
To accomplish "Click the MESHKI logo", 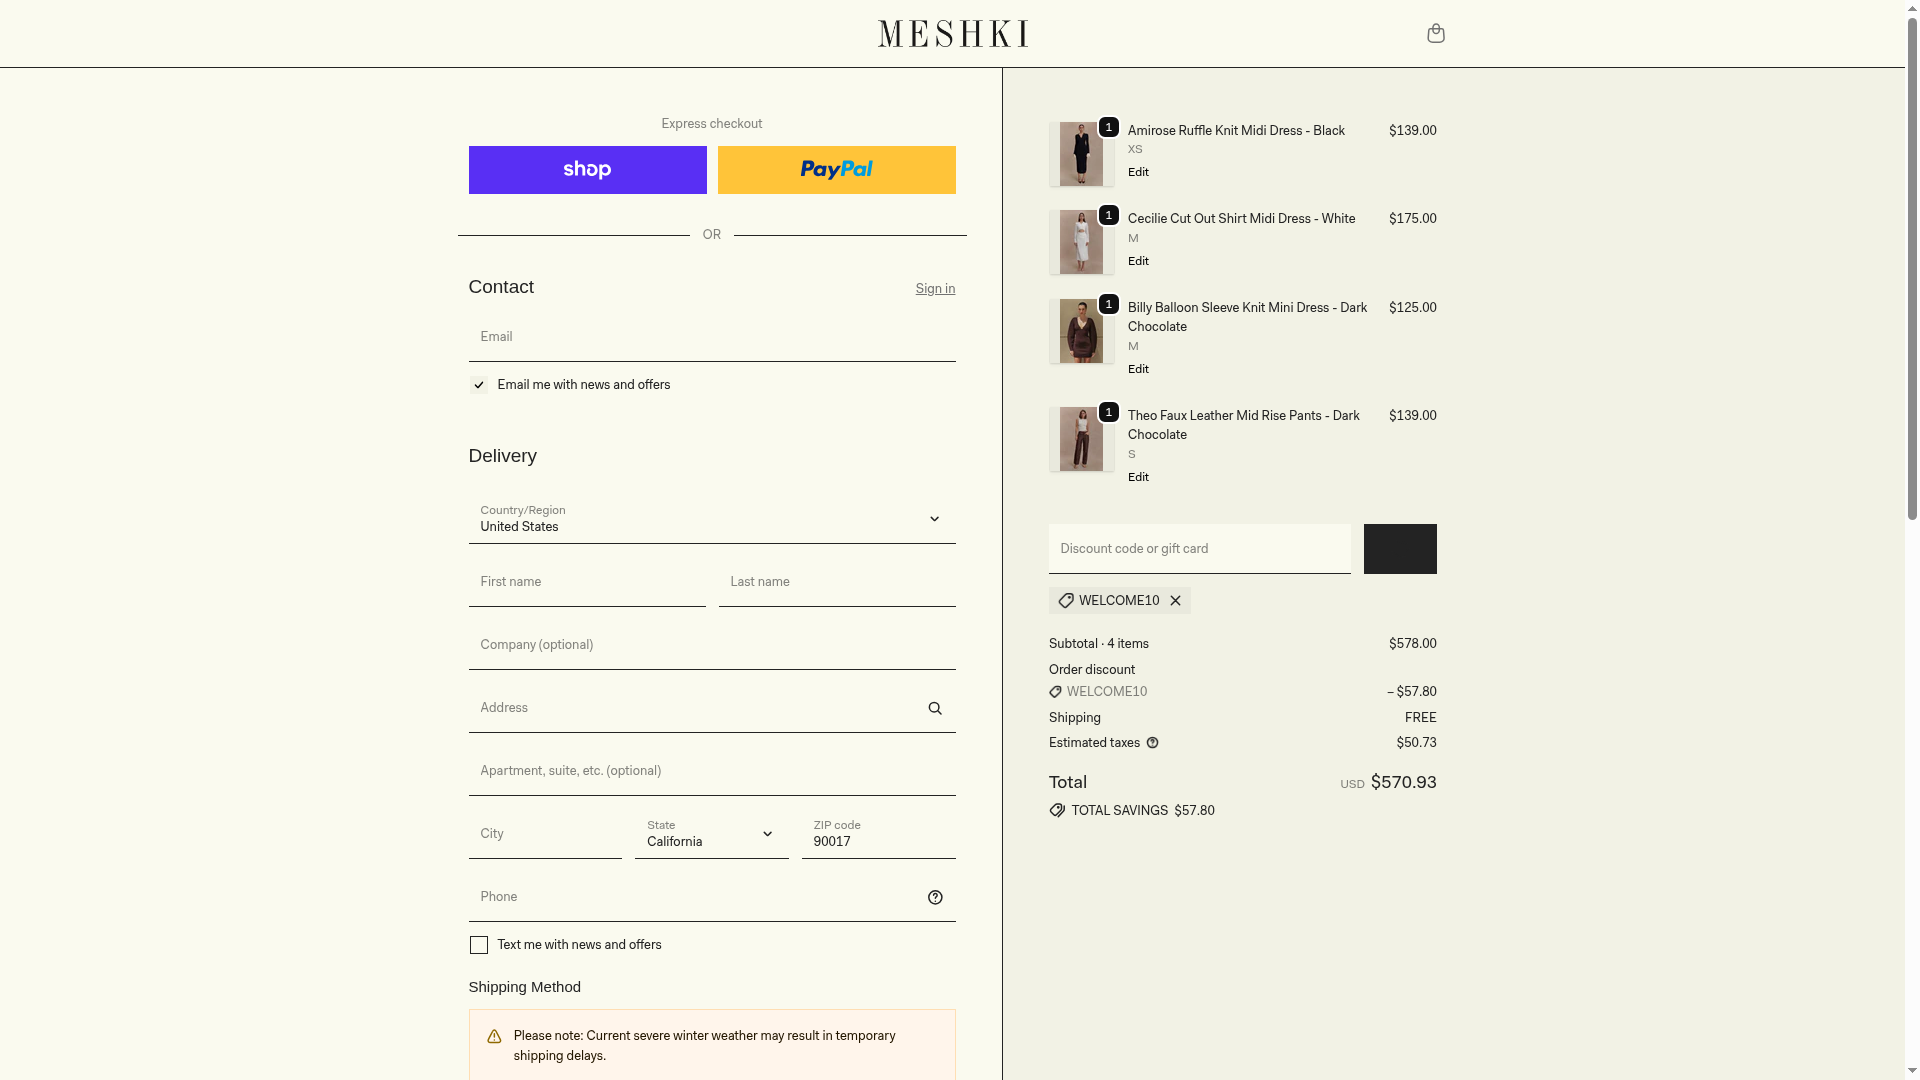I will 953,34.
